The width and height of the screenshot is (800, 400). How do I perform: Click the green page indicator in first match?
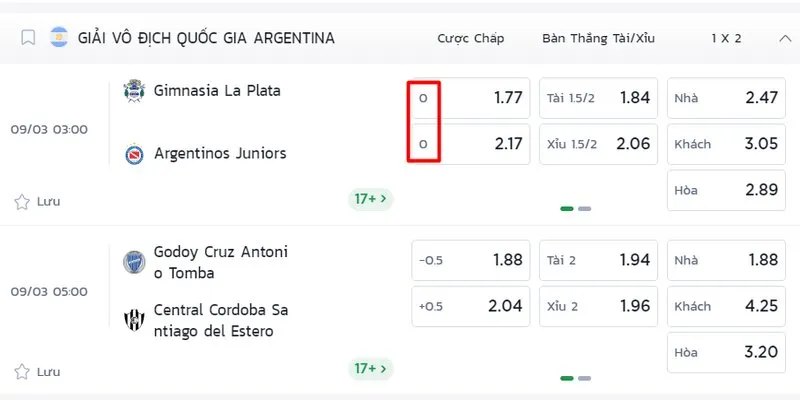coord(567,209)
